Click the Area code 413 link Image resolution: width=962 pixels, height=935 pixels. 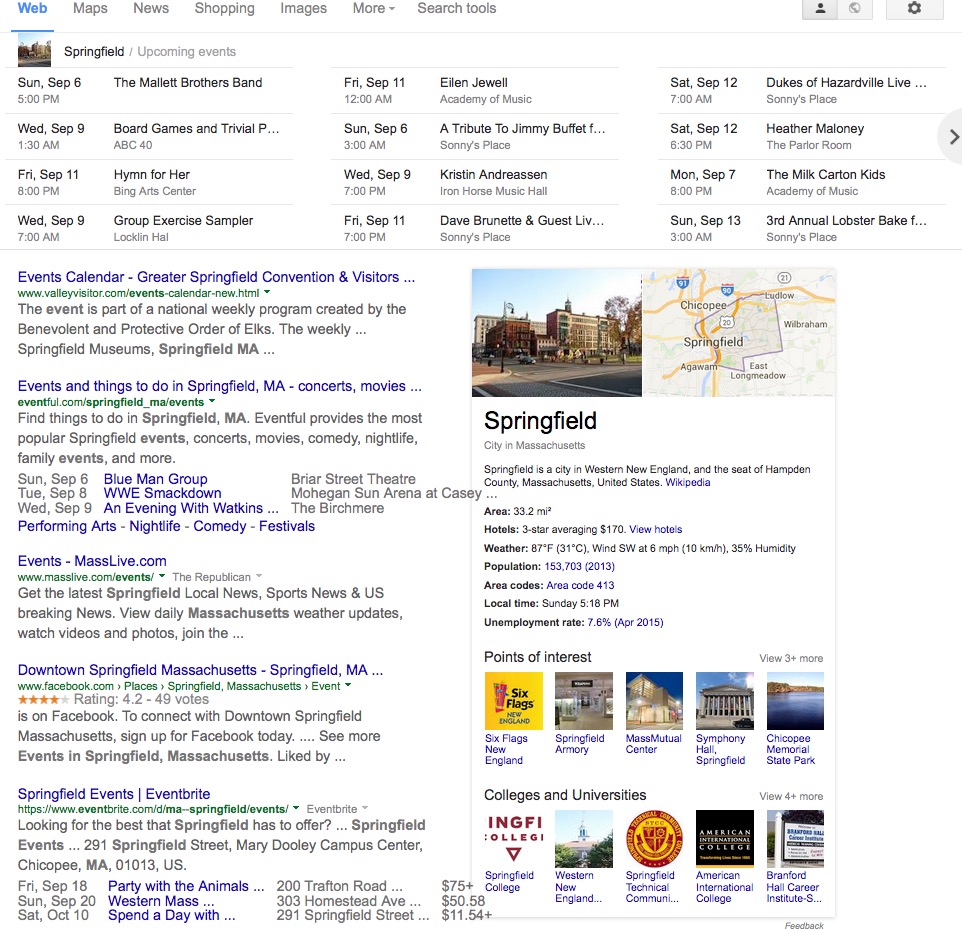pos(580,585)
